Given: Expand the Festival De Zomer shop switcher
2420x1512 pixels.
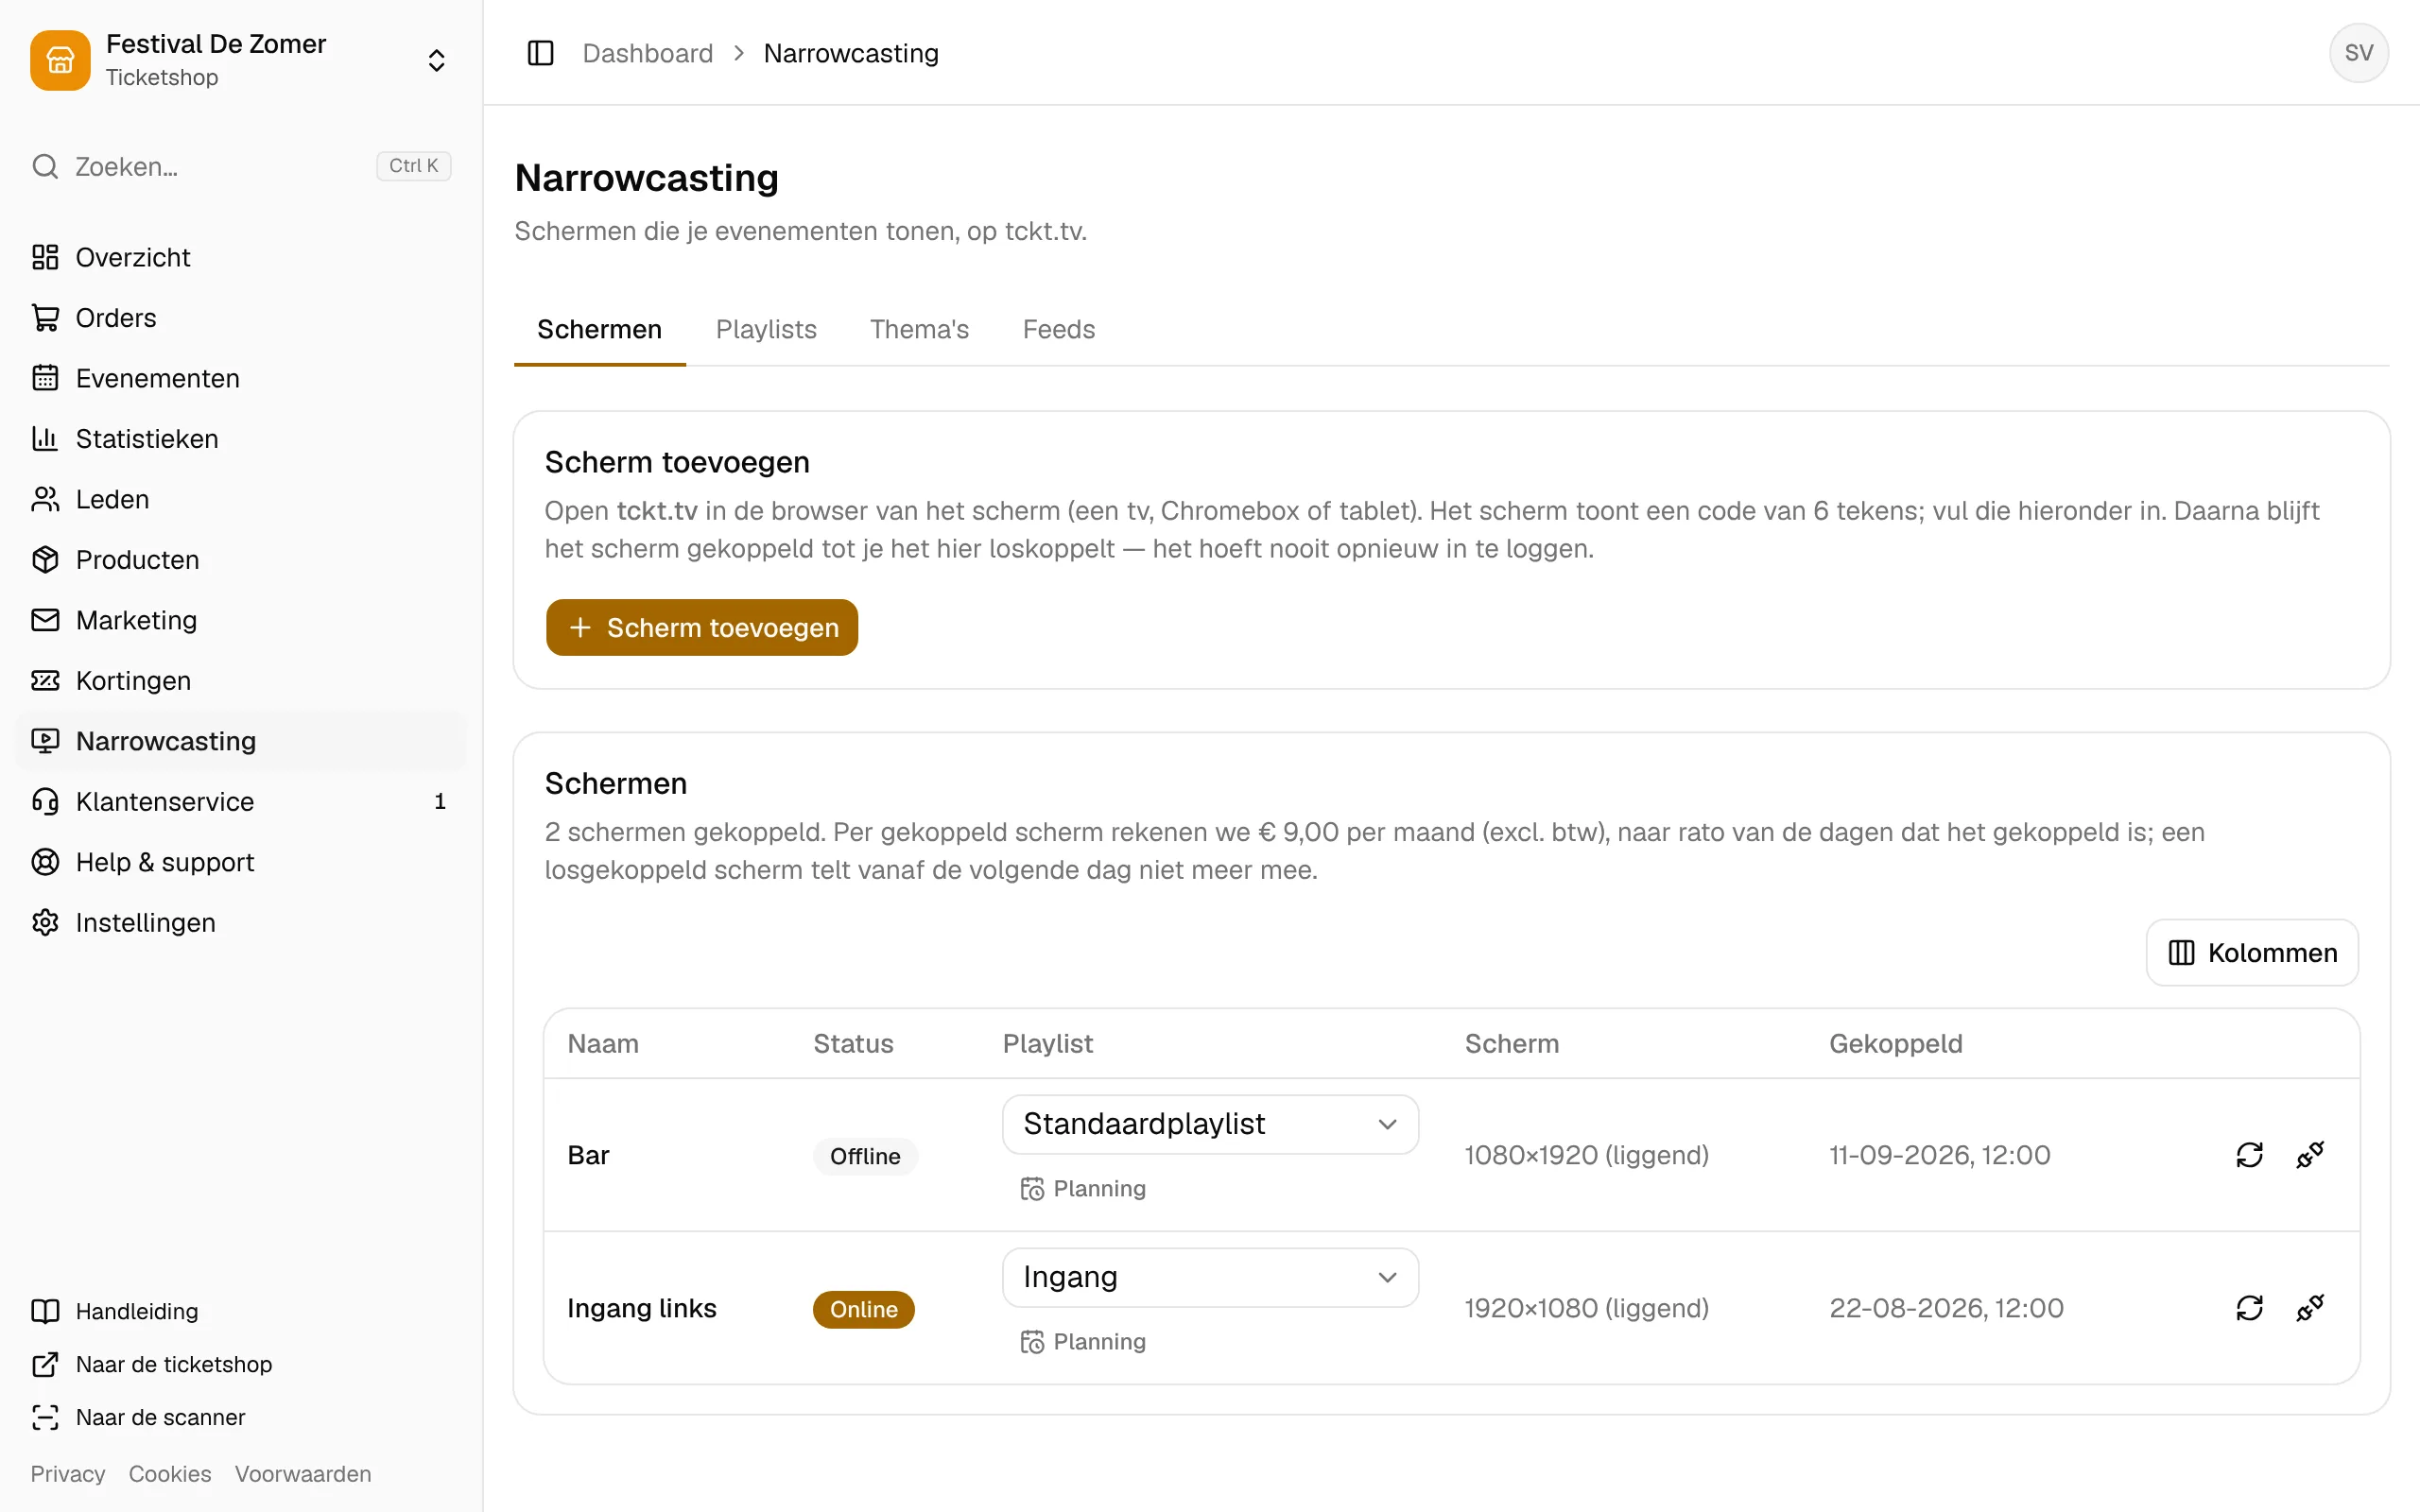Looking at the screenshot, I should (241, 60).
